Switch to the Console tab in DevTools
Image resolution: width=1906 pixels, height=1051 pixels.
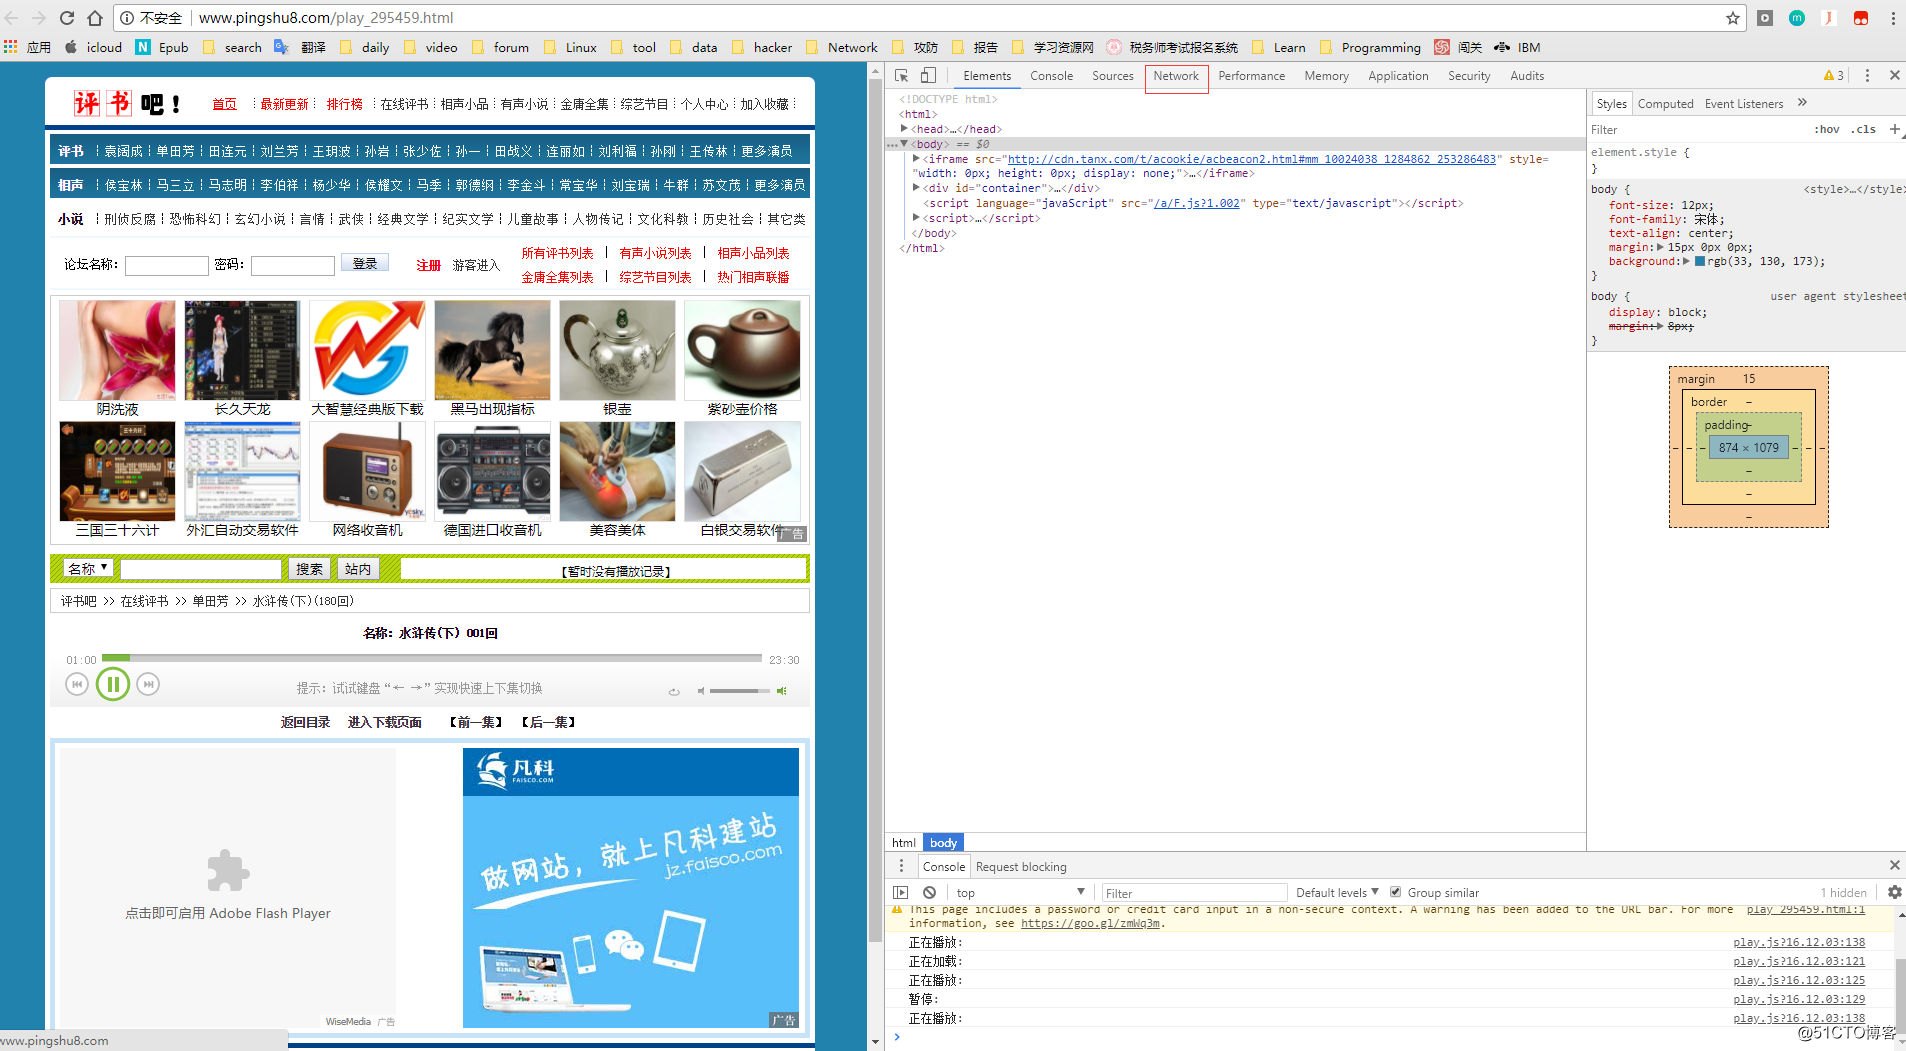[1052, 76]
